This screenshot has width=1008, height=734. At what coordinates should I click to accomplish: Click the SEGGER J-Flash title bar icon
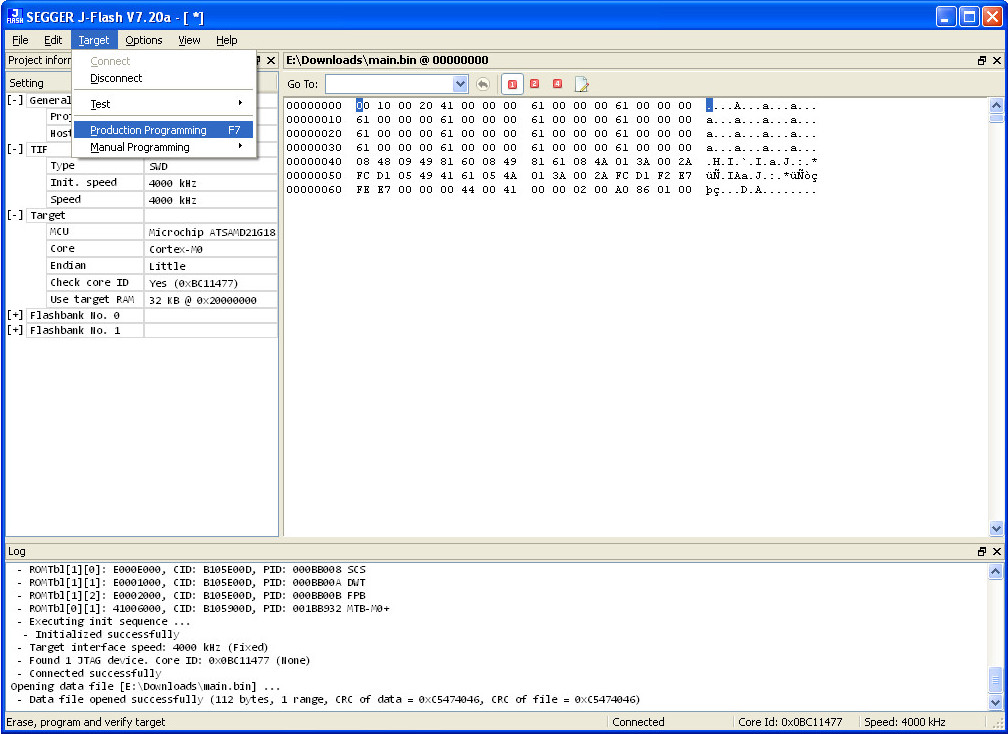tap(15, 16)
